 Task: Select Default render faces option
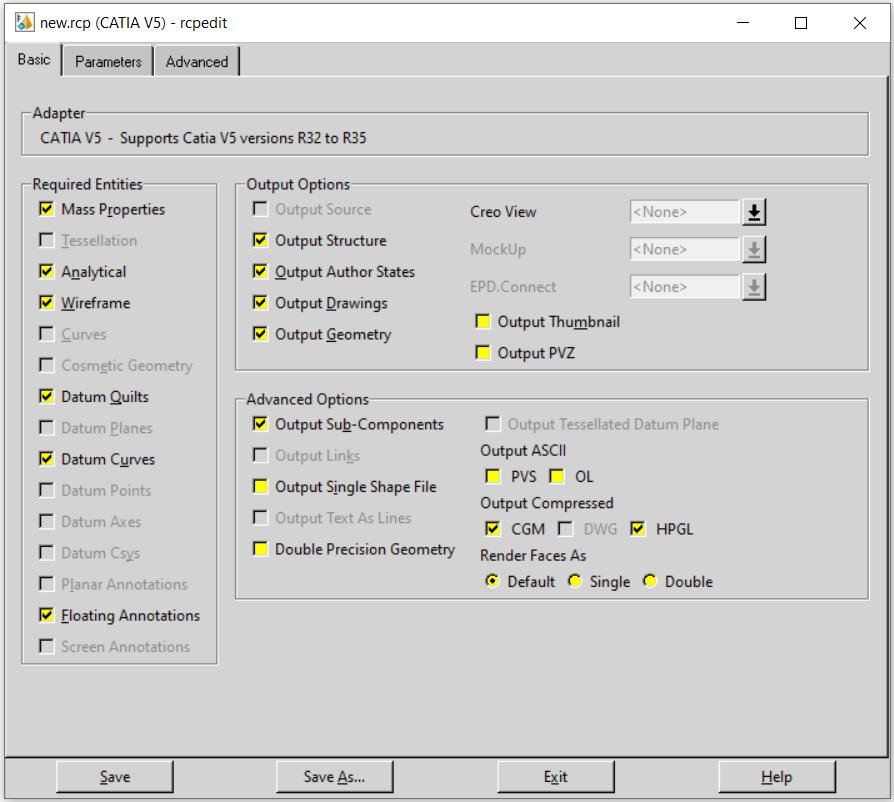[491, 581]
